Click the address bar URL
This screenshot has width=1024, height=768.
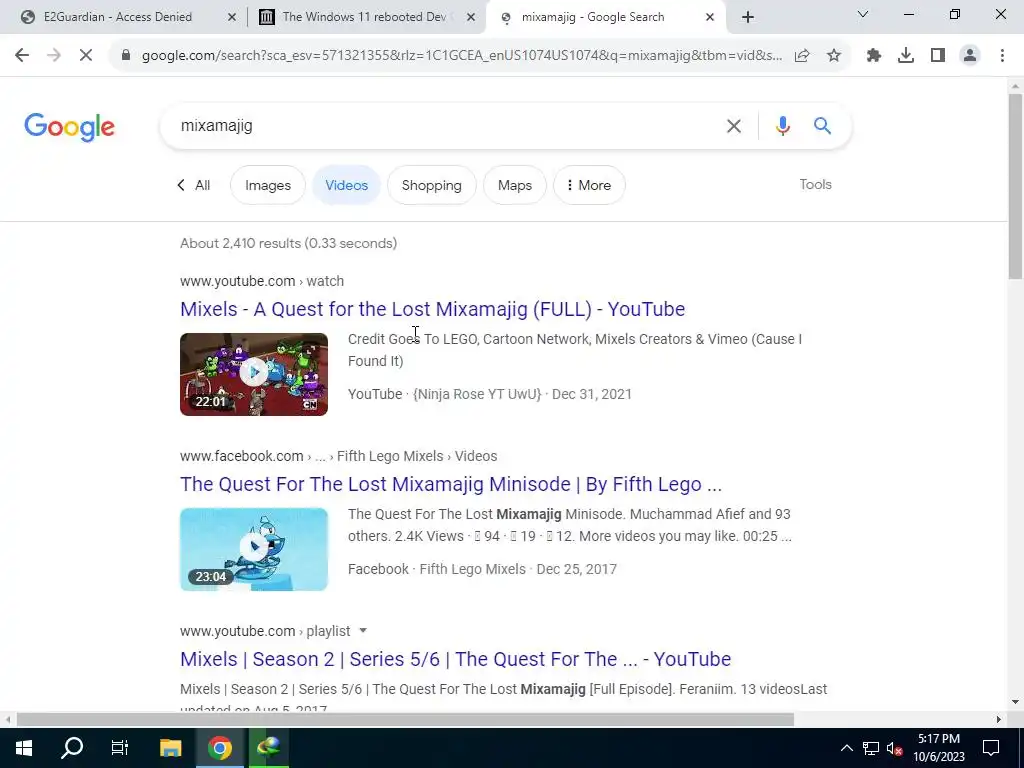461,56
